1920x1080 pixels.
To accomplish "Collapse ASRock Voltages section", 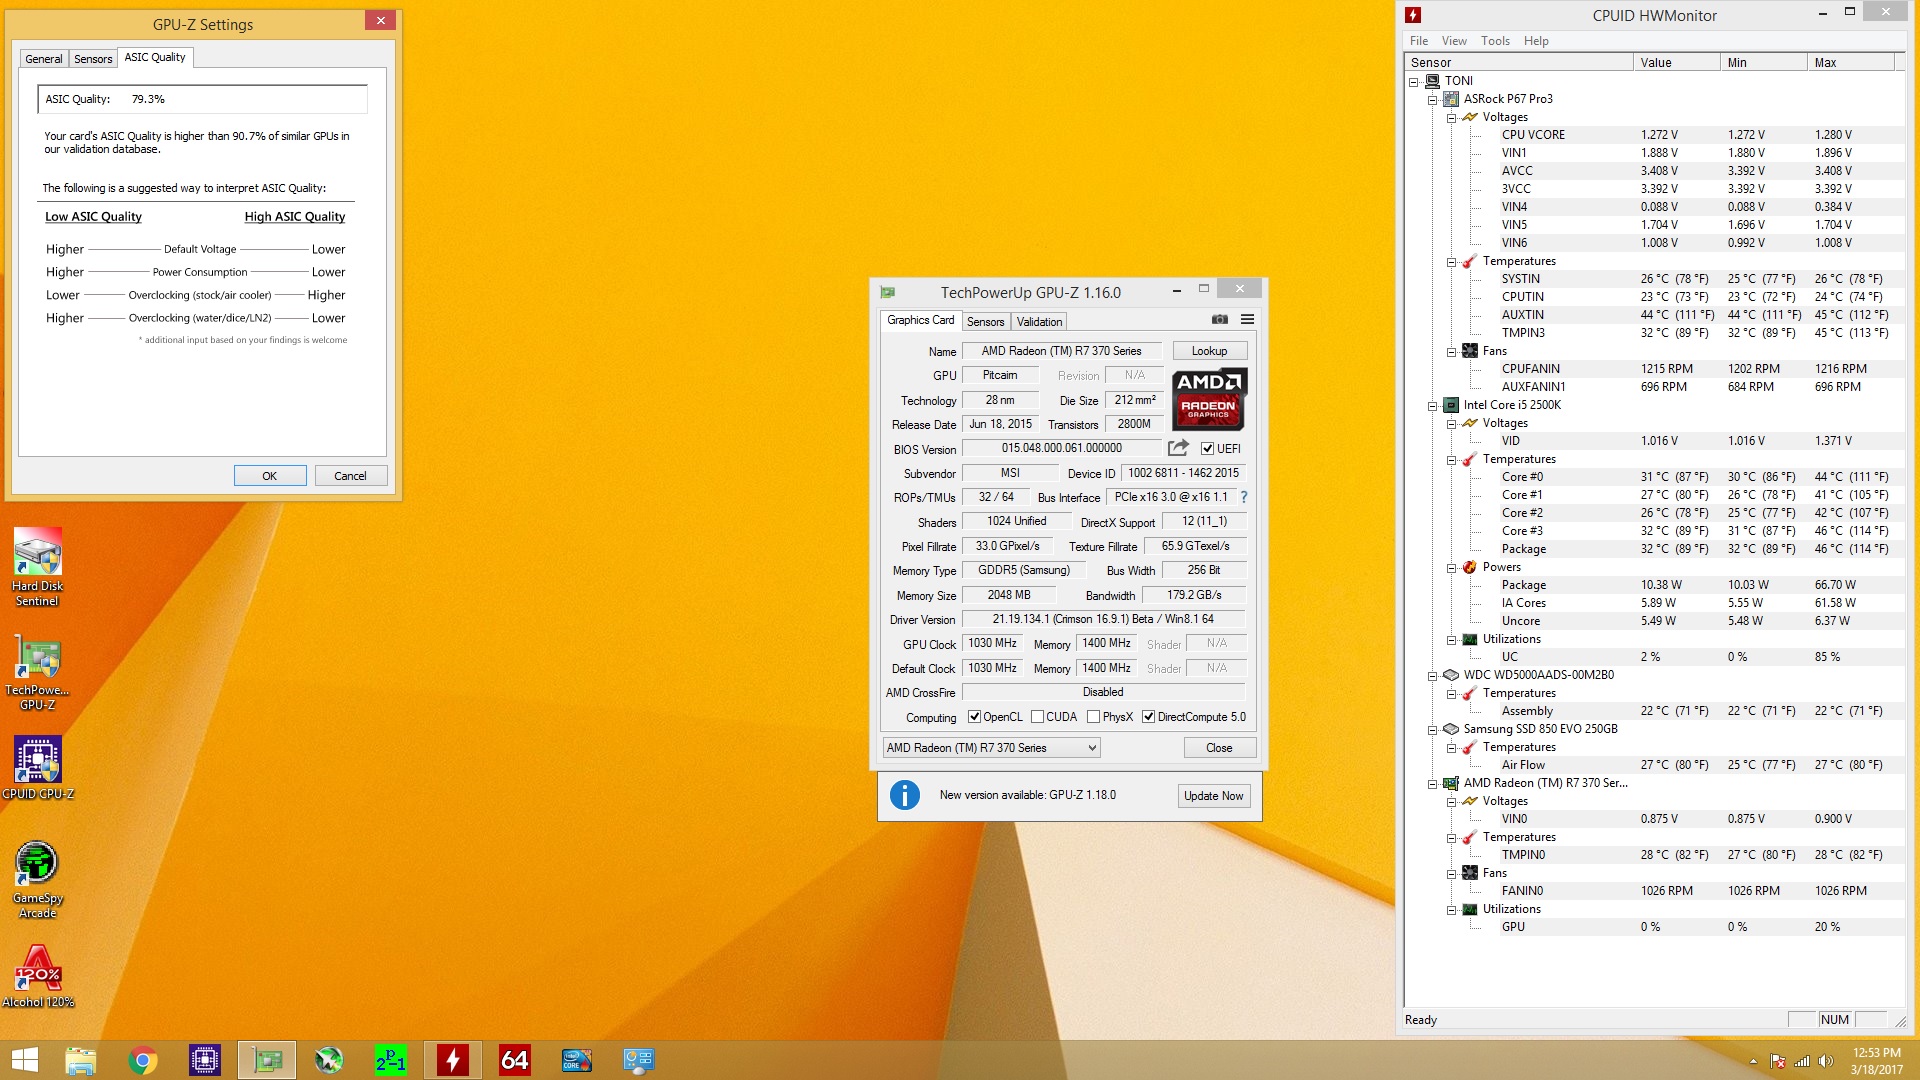I will pyautogui.click(x=1451, y=118).
